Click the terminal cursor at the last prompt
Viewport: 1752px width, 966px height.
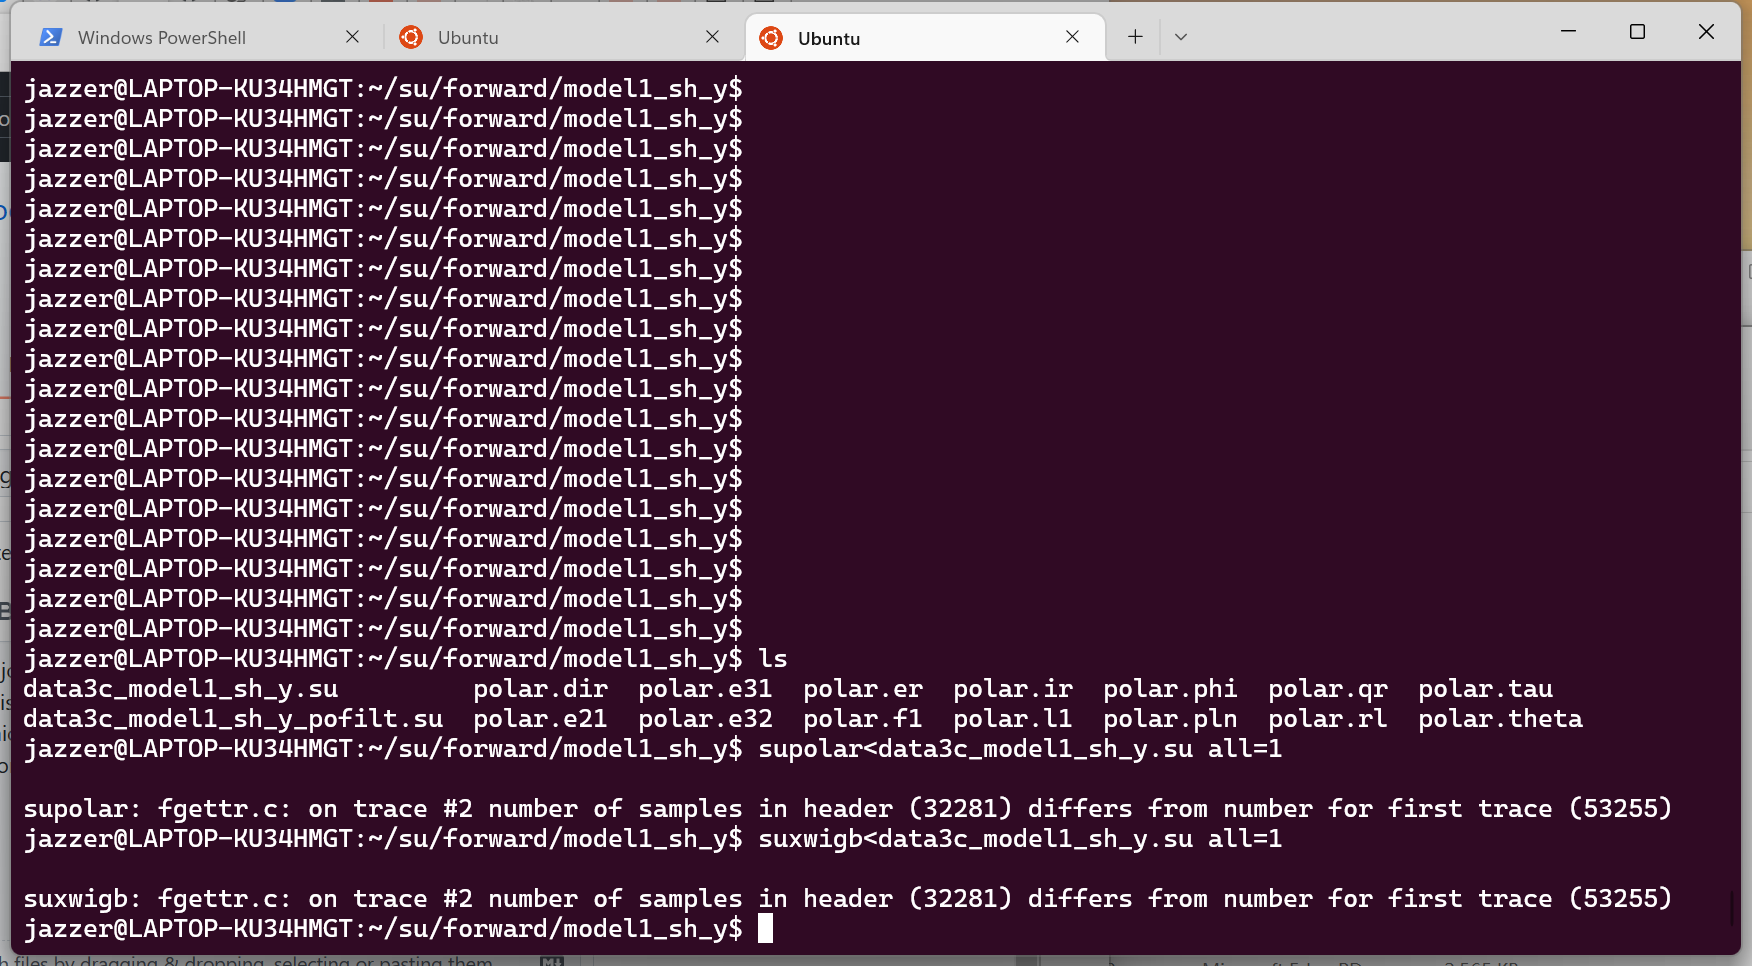tap(766, 929)
